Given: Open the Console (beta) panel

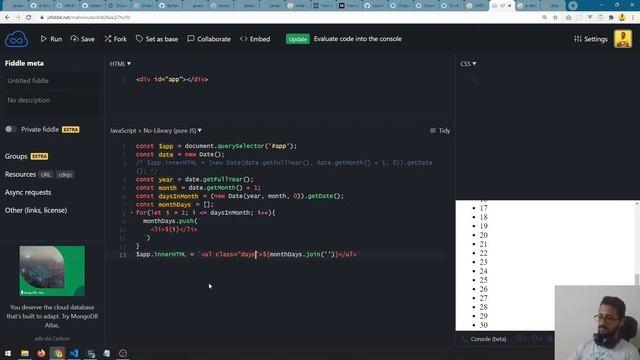Looking at the screenshot, I should pyautogui.click(x=488, y=339).
